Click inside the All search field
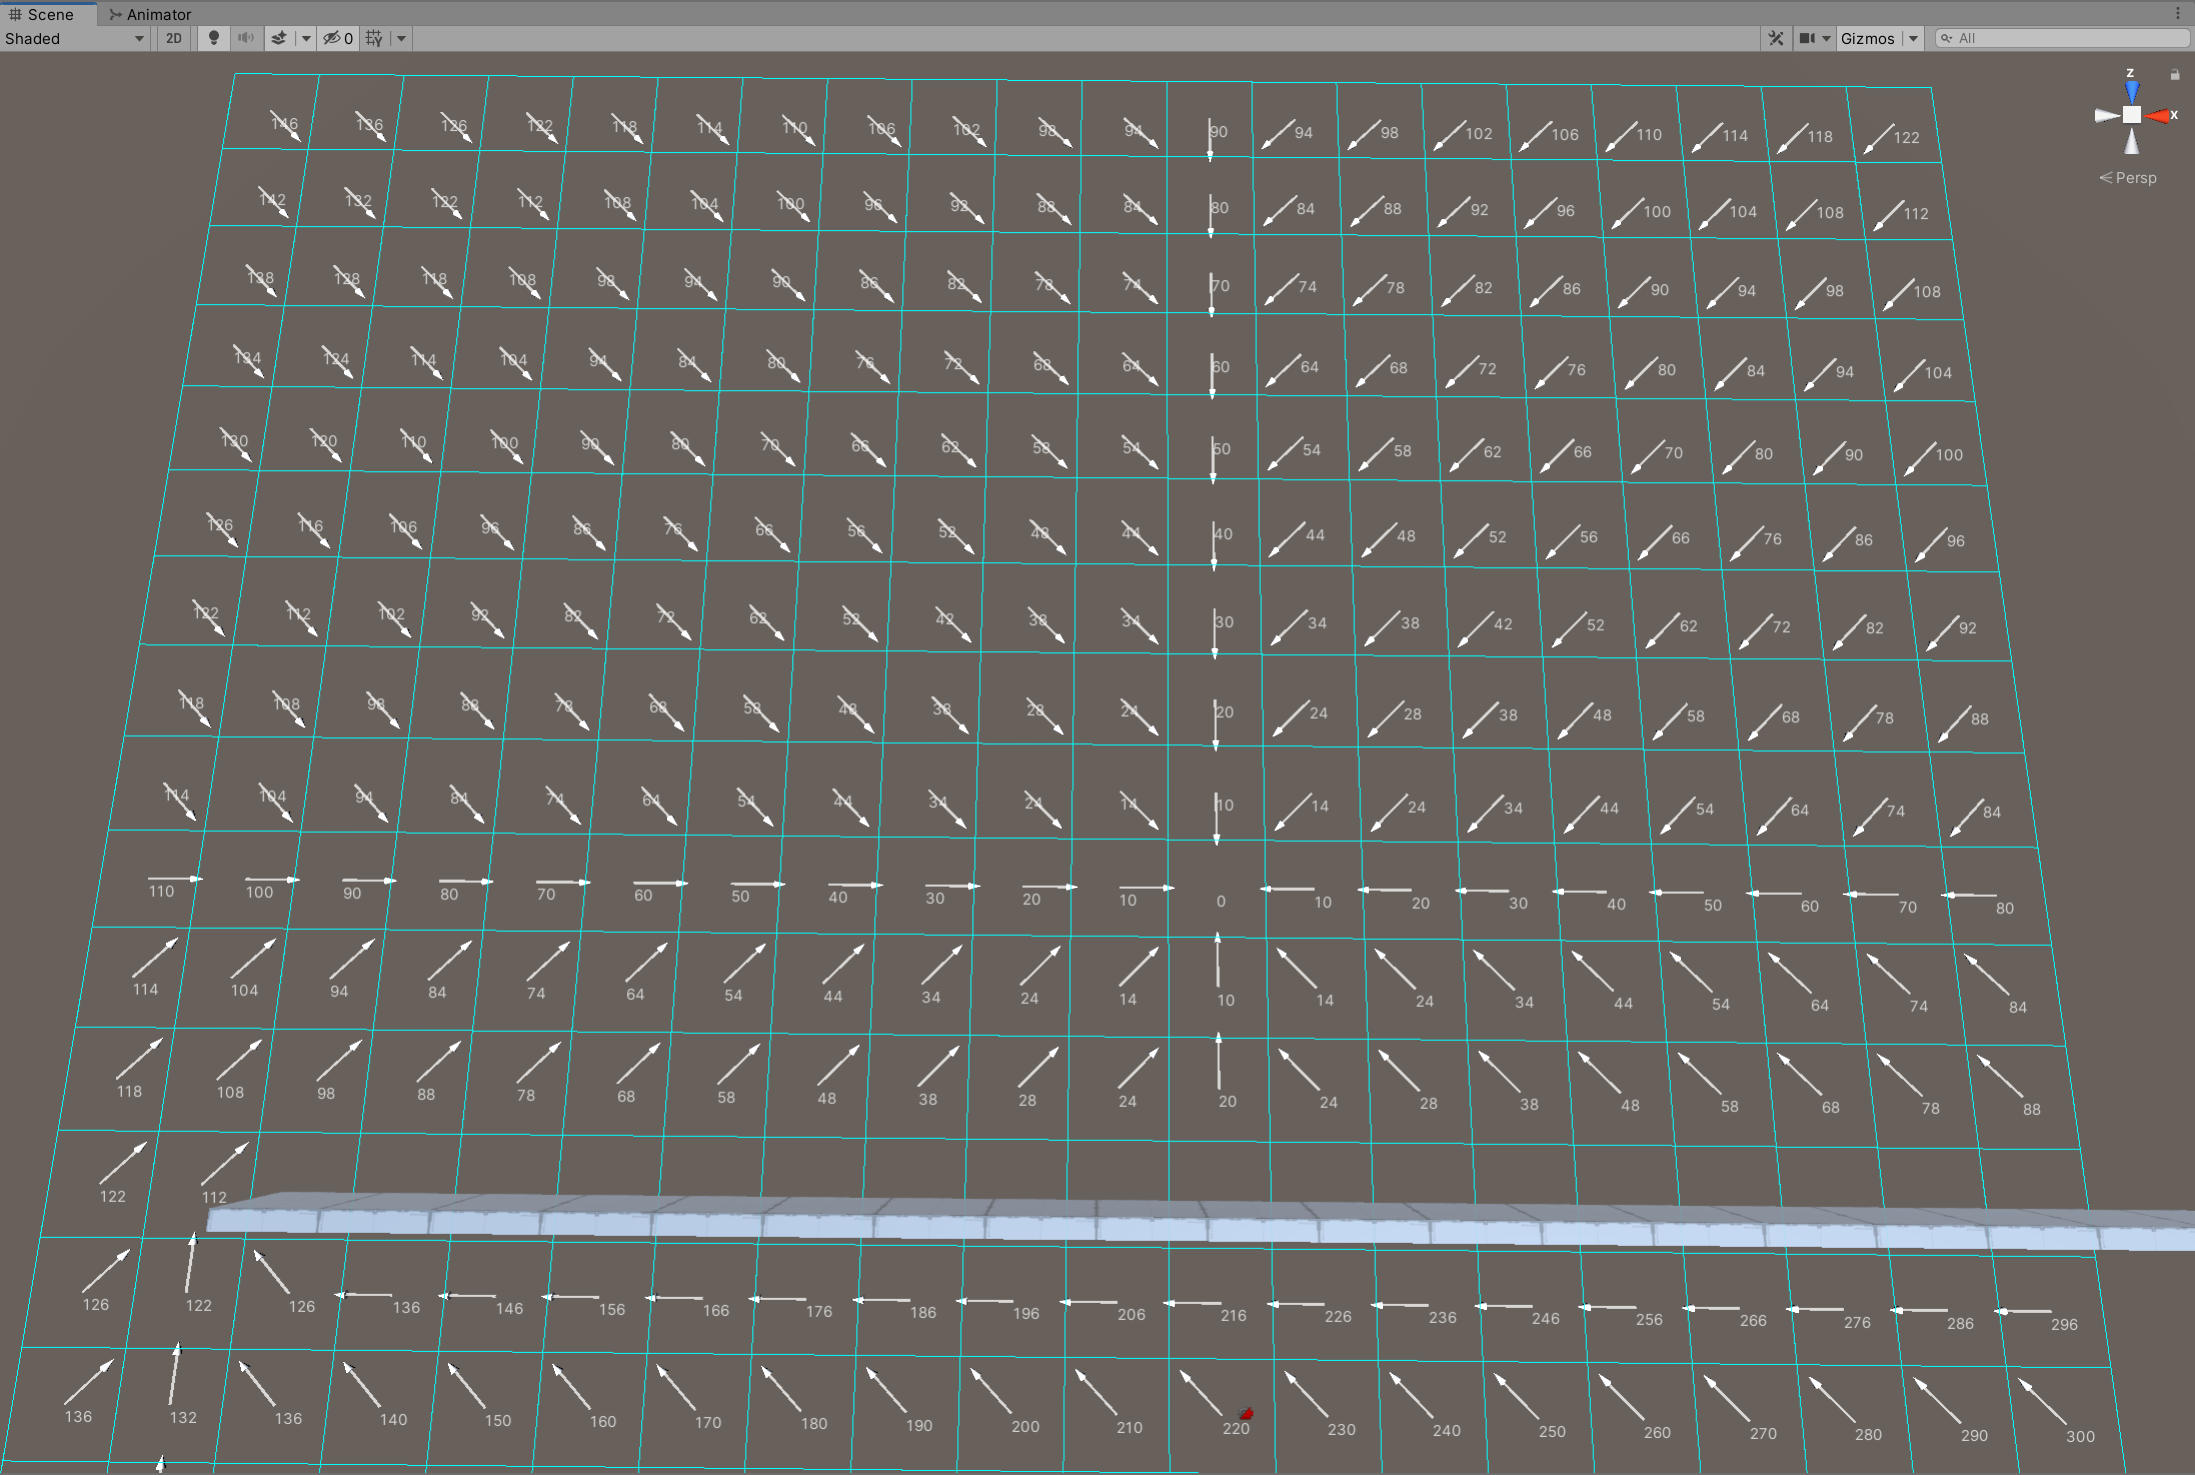 pos(2060,38)
